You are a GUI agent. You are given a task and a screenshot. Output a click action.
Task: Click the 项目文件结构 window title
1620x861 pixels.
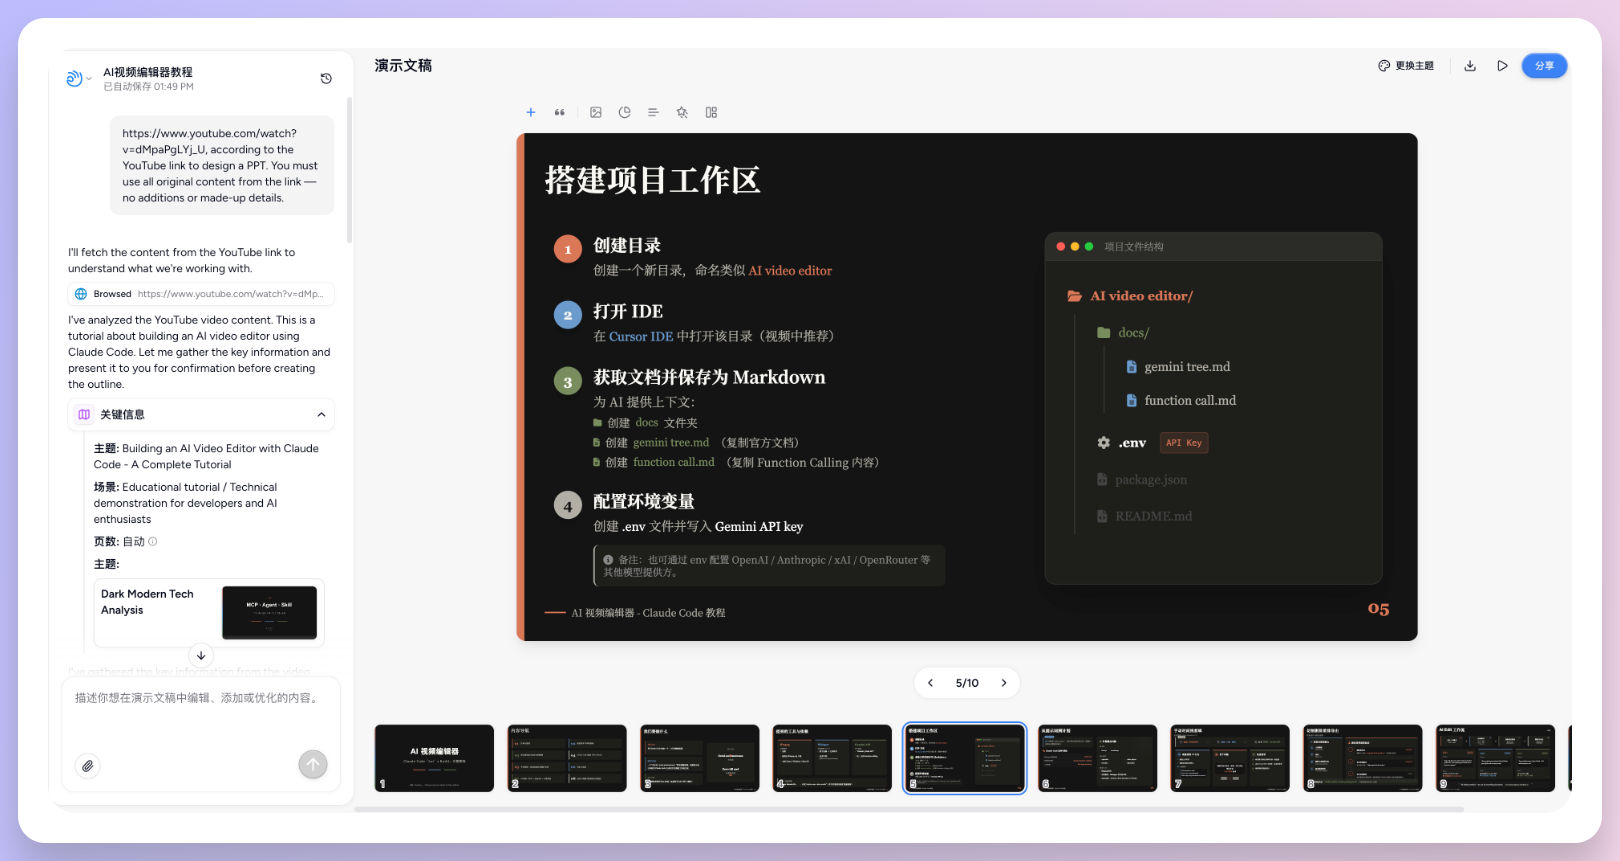click(1134, 246)
